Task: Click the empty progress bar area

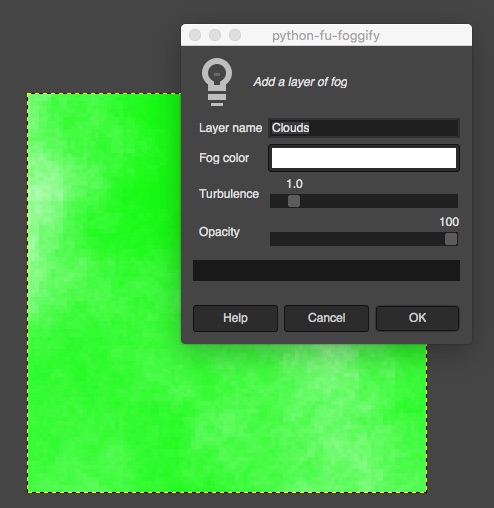Action: pos(326,270)
